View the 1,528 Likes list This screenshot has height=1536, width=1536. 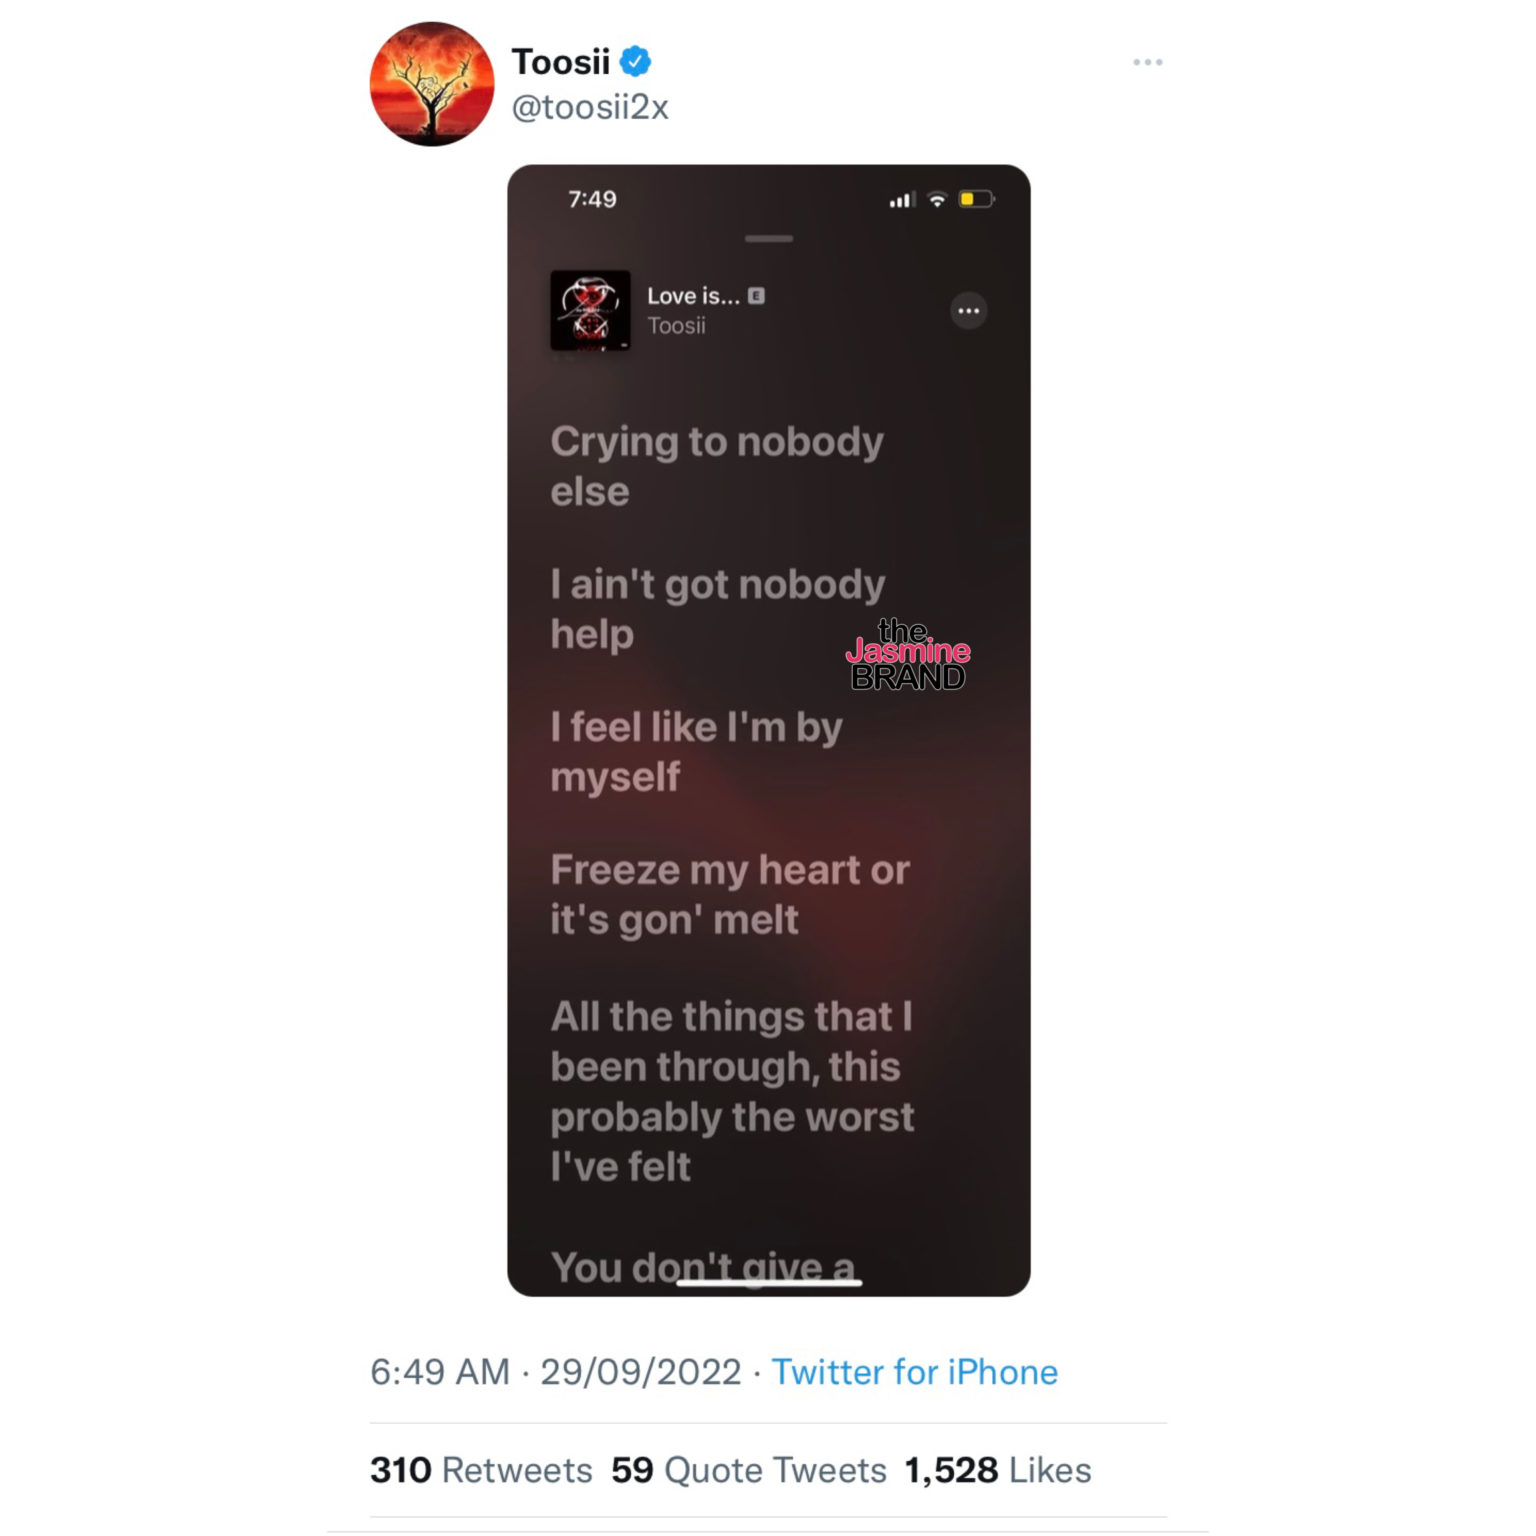point(997,1470)
